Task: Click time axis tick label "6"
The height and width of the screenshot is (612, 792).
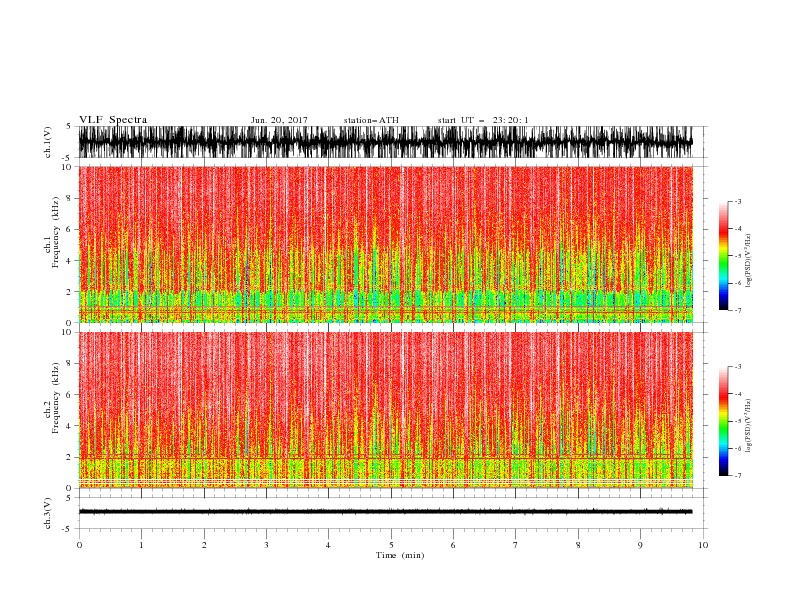Action: tap(453, 545)
